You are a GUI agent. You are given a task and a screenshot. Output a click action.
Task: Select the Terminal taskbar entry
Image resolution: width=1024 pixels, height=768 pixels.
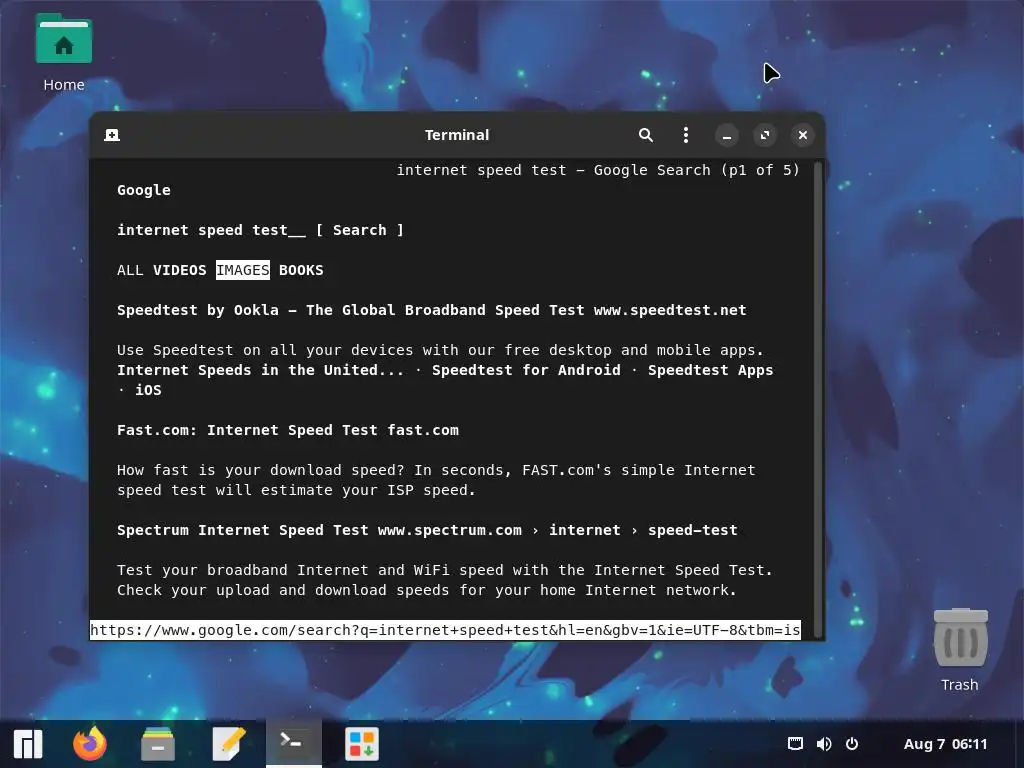pos(293,743)
